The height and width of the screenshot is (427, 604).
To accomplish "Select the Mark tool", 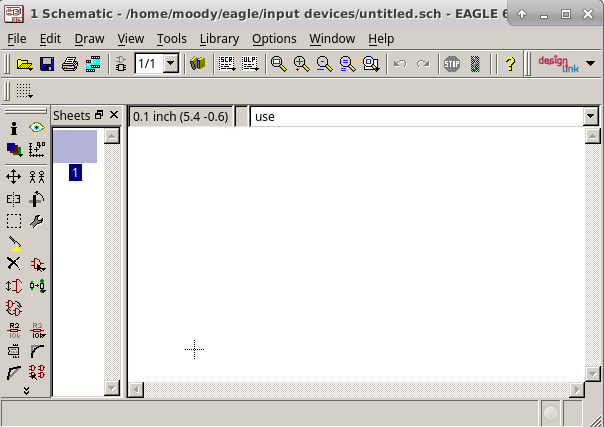I will tap(37, 149).
